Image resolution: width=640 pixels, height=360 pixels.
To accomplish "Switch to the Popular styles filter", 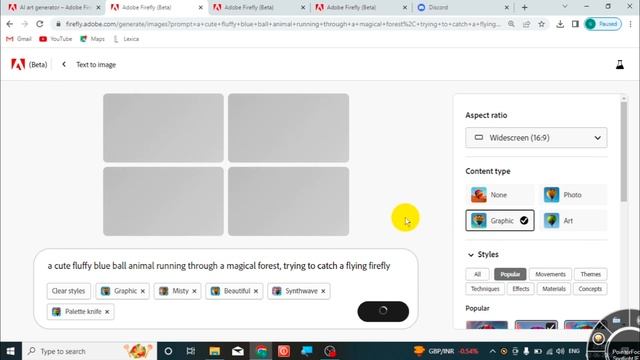I will pyautogui.click(x=510, y=274).
